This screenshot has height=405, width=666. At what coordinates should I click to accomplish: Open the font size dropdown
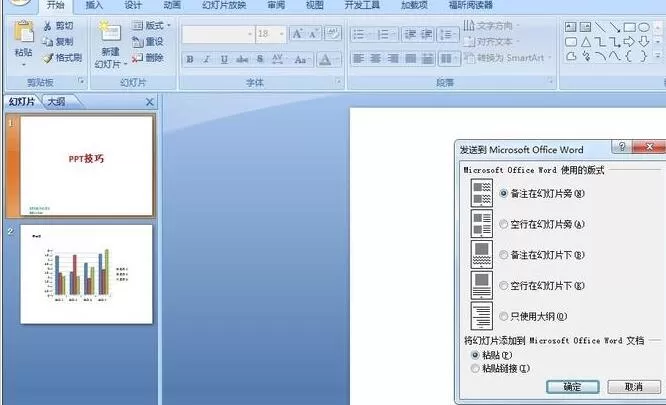click(281, 34)
